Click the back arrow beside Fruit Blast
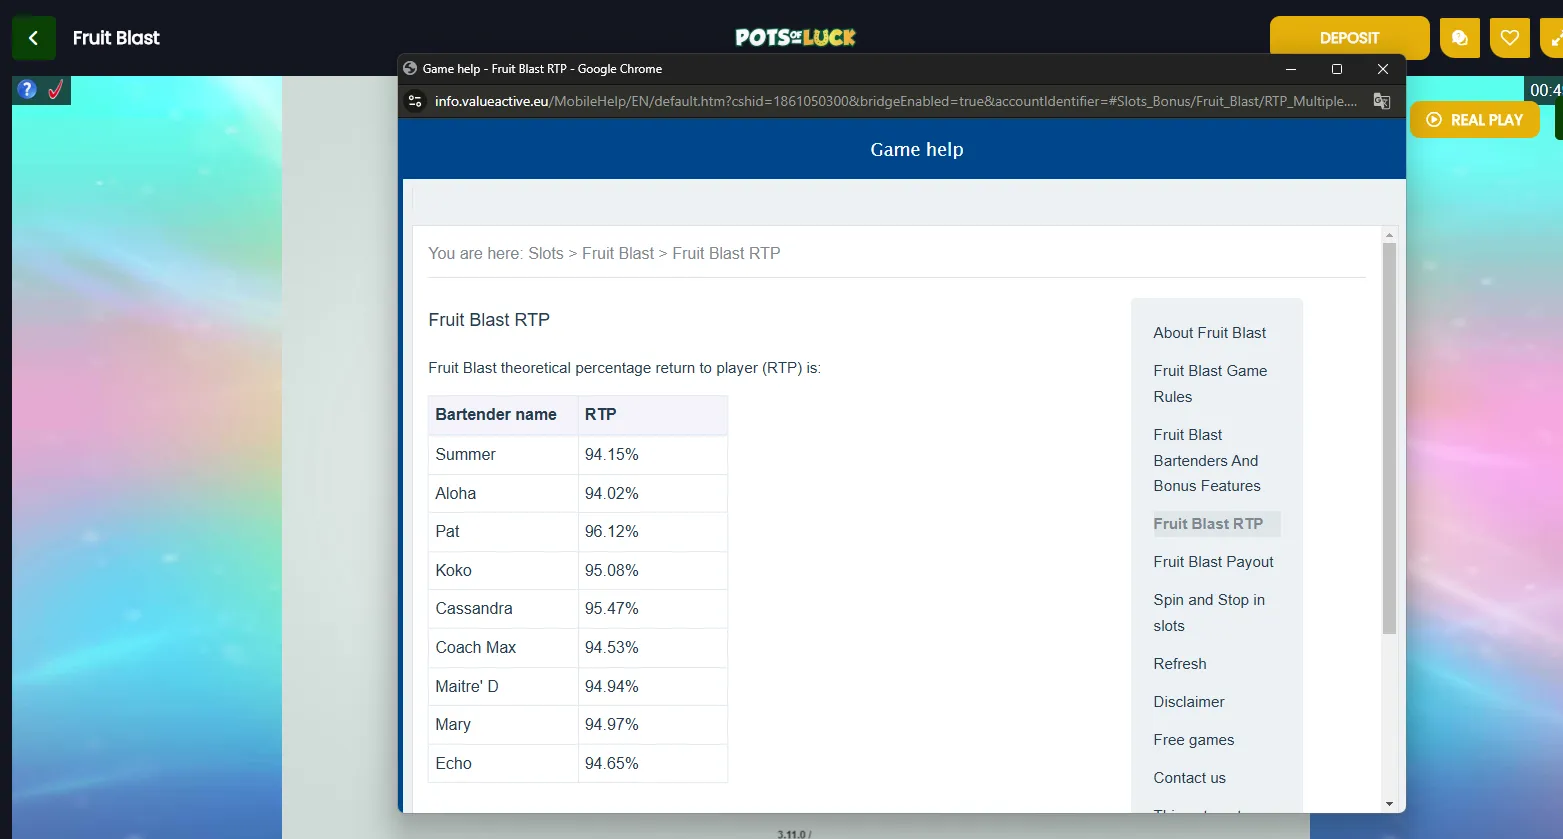This screenshot has height=839, width=1563. (34, 38)
